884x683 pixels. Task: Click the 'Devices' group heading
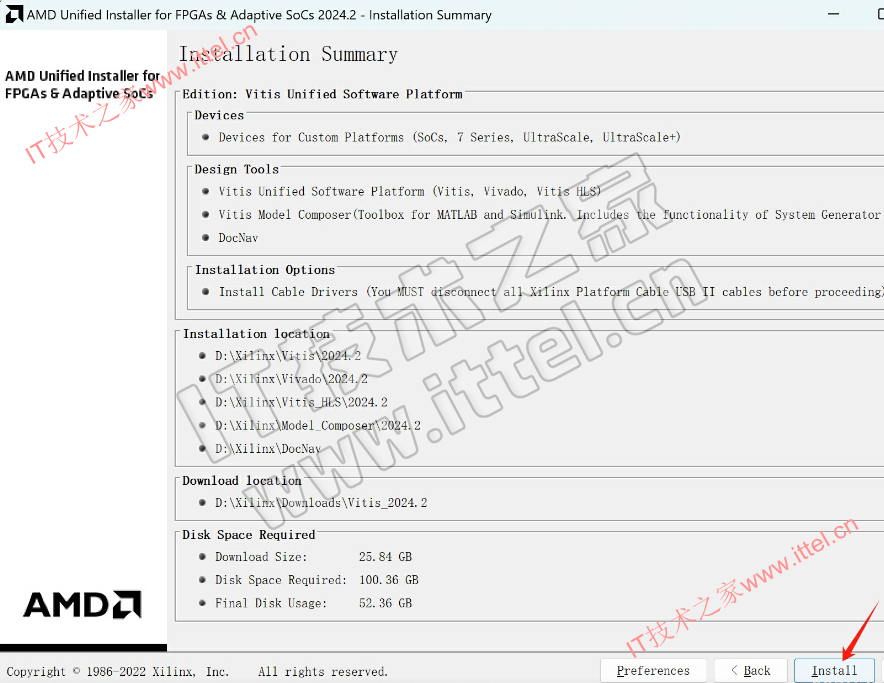(219, 116)
